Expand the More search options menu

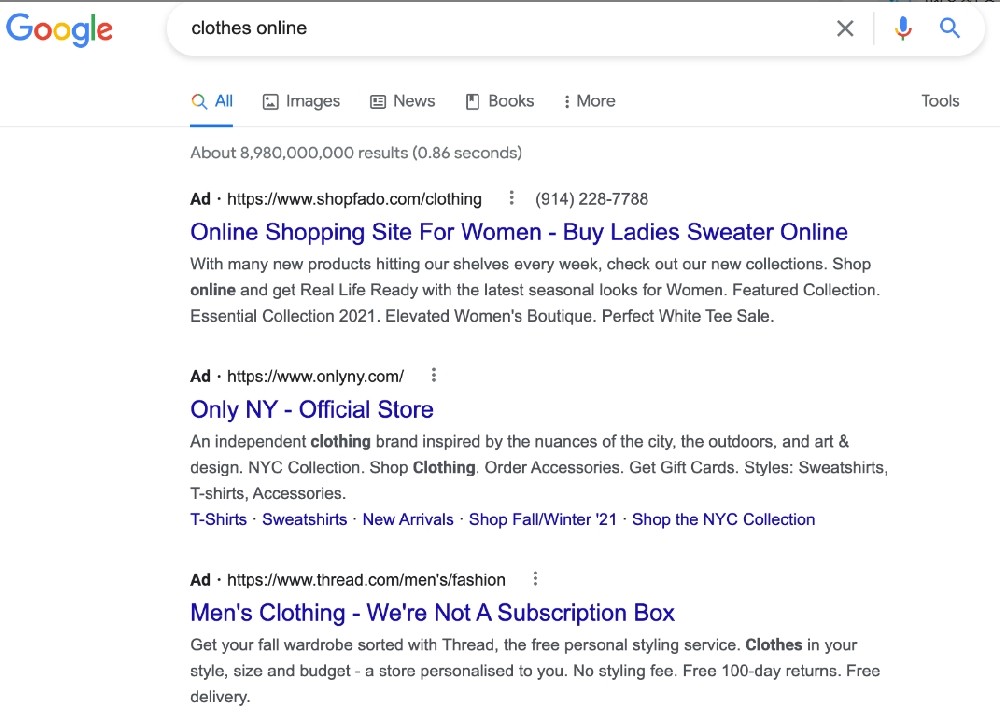pos(589,101)
